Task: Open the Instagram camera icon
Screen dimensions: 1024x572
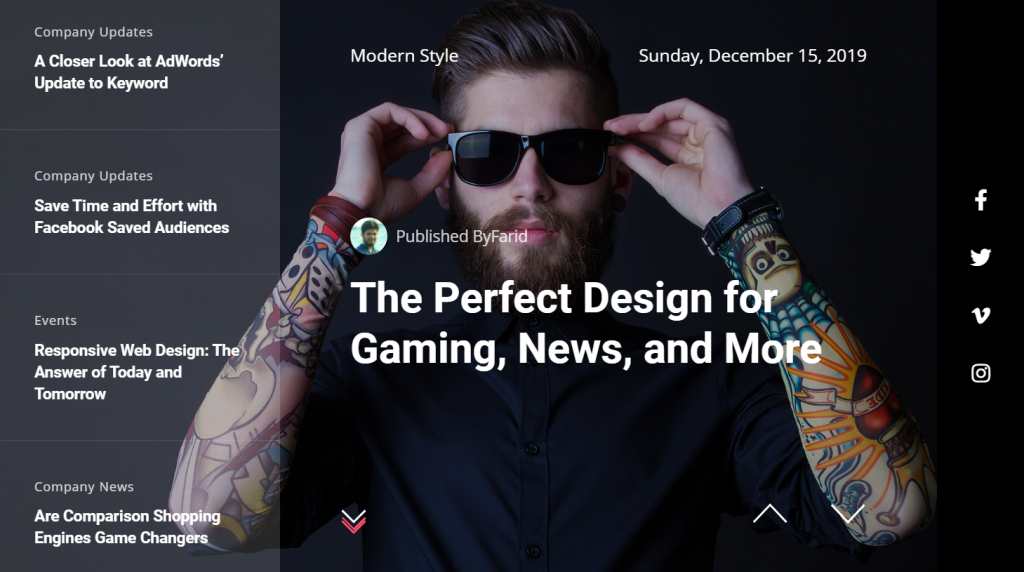Action: coord(980,373)
